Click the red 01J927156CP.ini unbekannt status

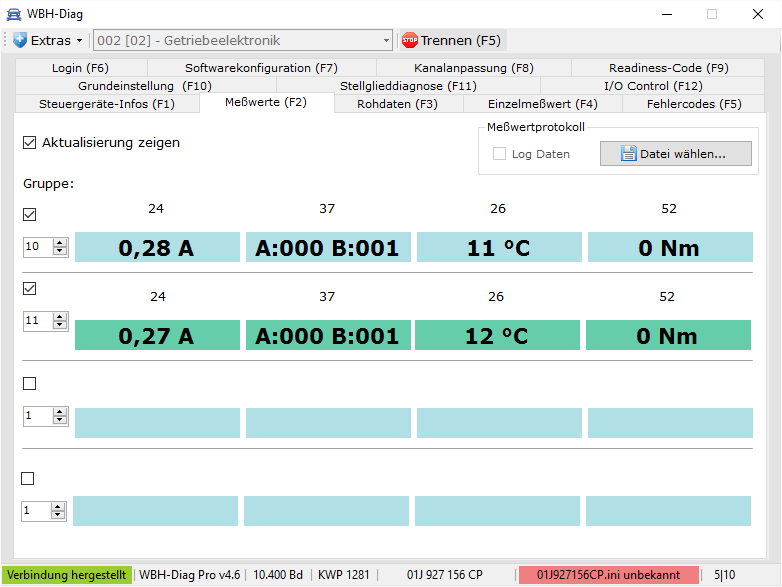click(608, 575)
